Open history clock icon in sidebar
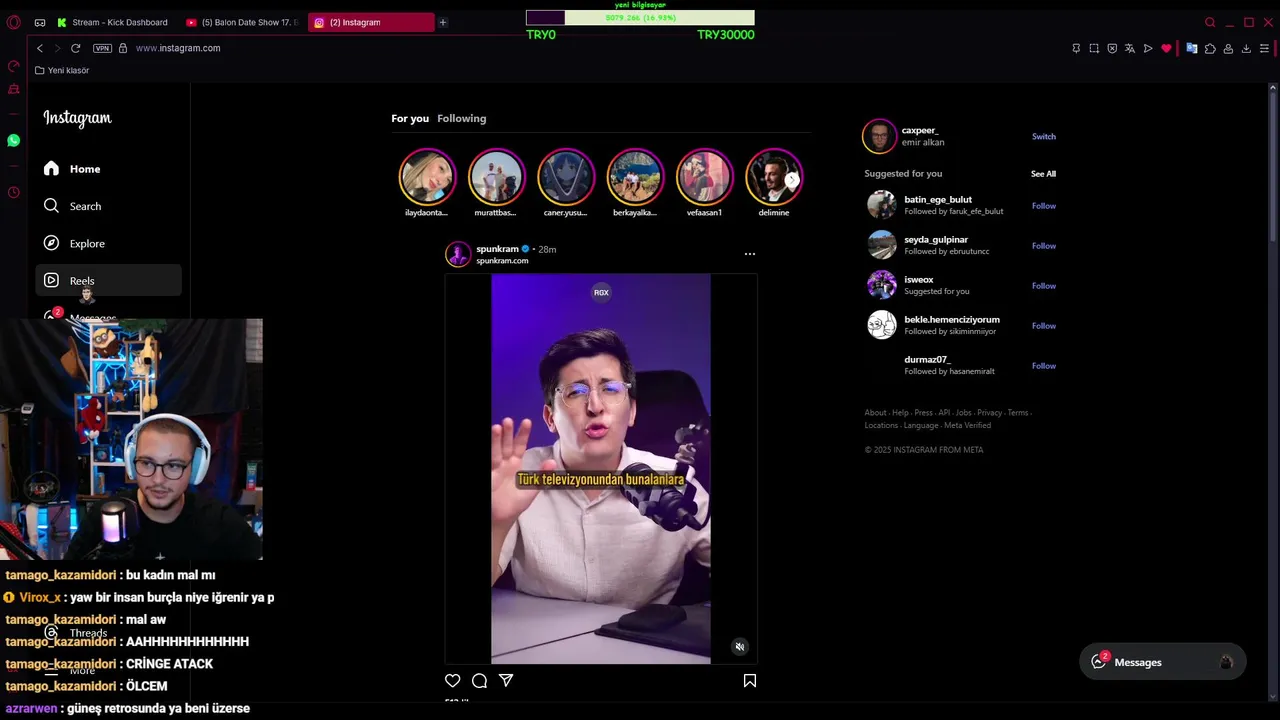1280x720 pixels. (14, 192)
